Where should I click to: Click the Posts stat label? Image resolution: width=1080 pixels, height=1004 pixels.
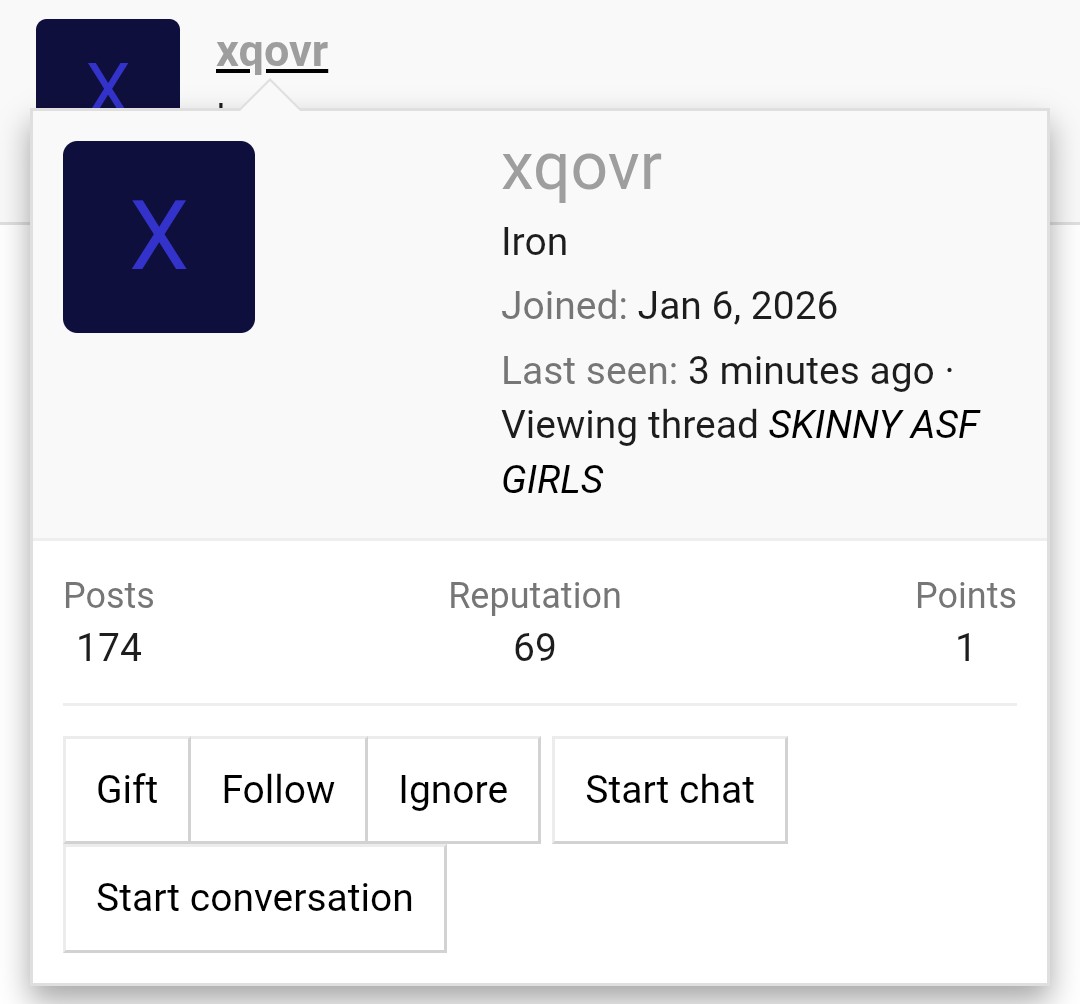108,595
